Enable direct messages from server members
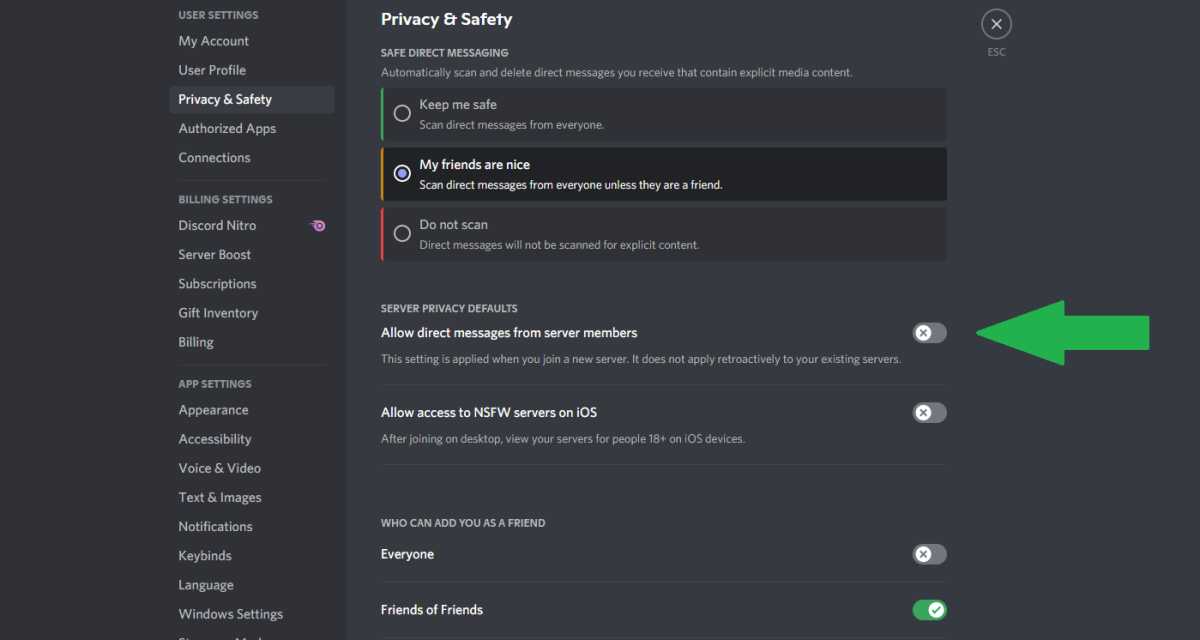The height and width of the screenshot is (640, 1200). [928, 332]
